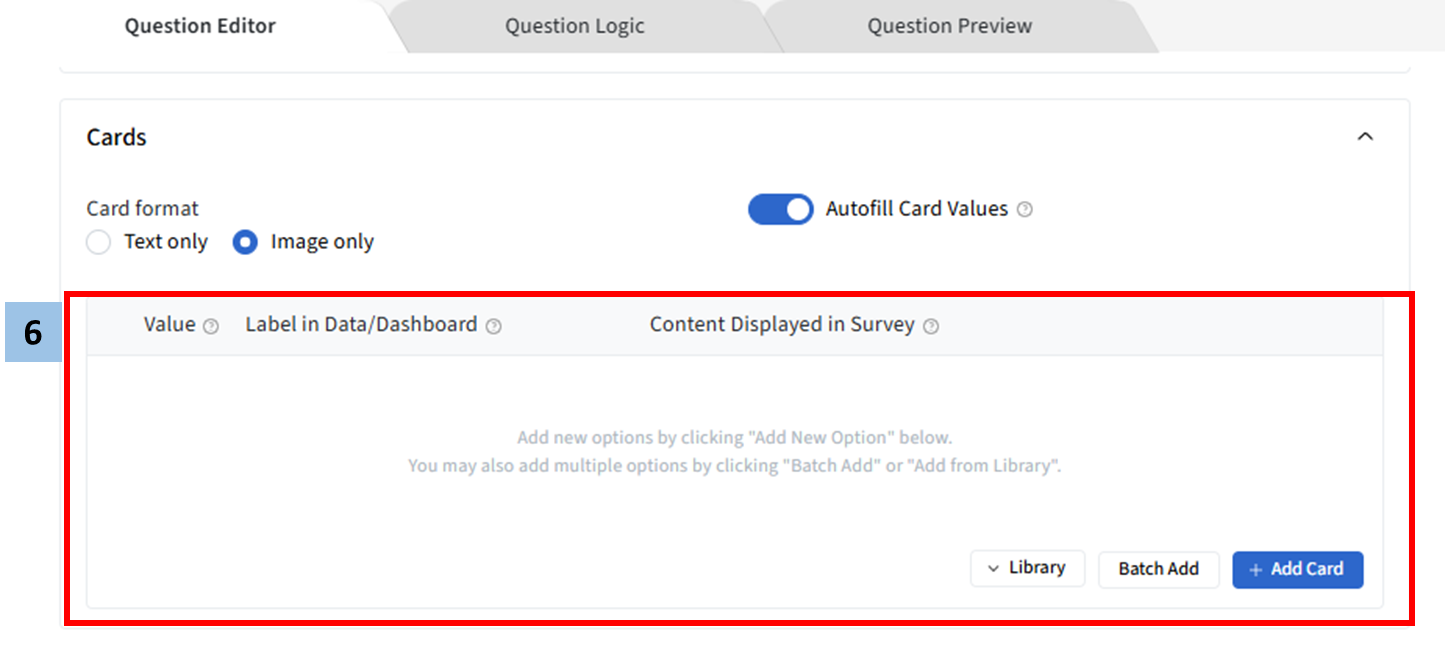Click the blue step number 6 badge
The image size is (1445, 645).
(x=33, y=332)
